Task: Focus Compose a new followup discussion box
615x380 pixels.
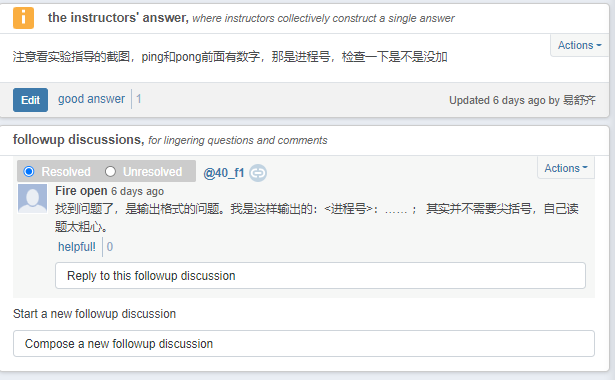Action: (x=304, y=344)
